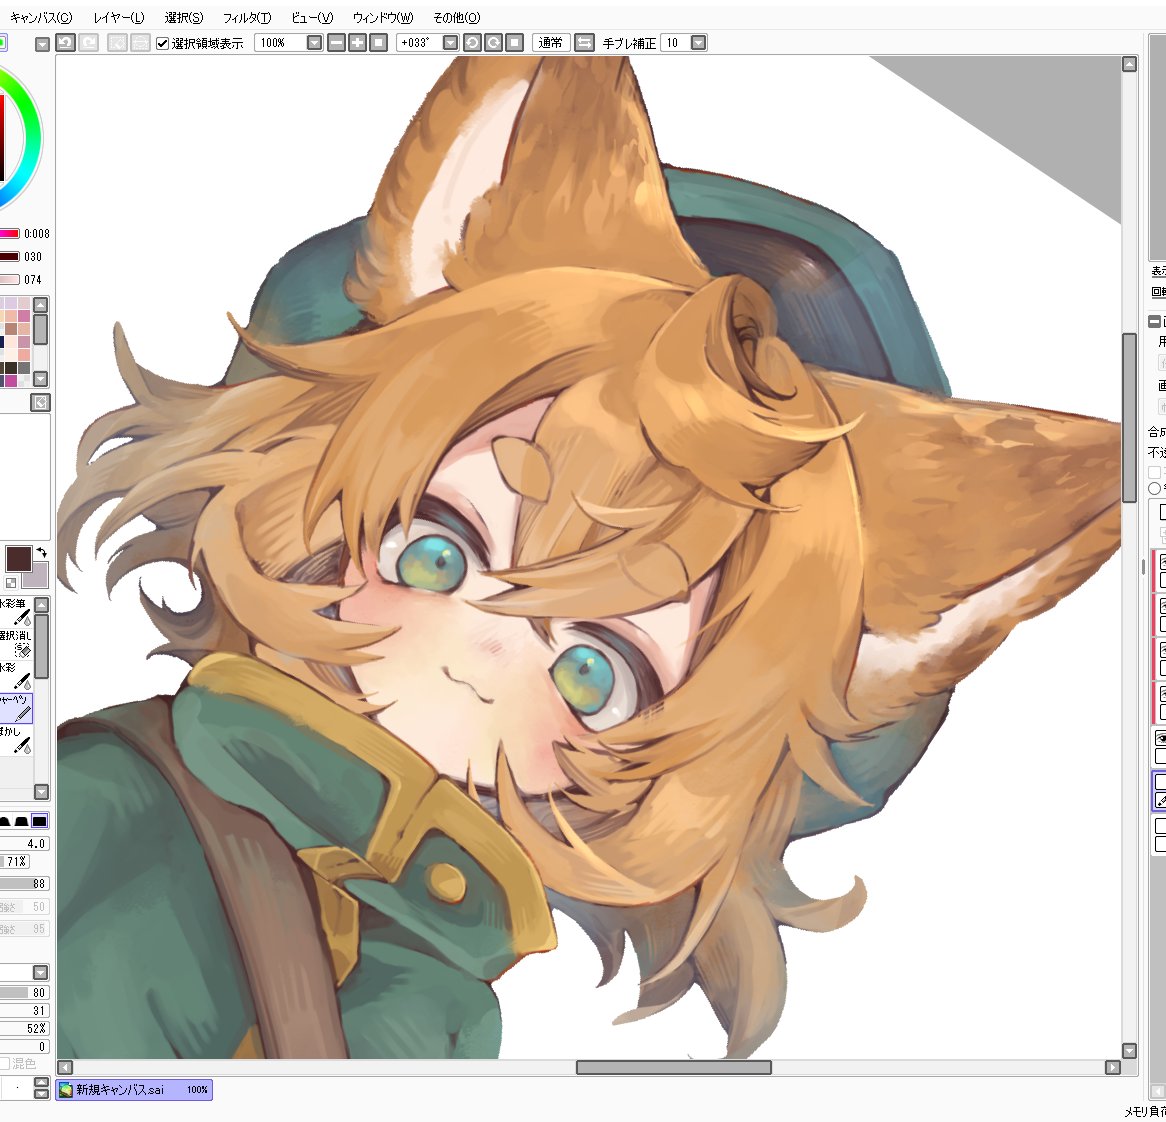Screen dimensions: 1166x1122
Task: Click the background light purple color swatch
Action: click(x=38, y=577)
